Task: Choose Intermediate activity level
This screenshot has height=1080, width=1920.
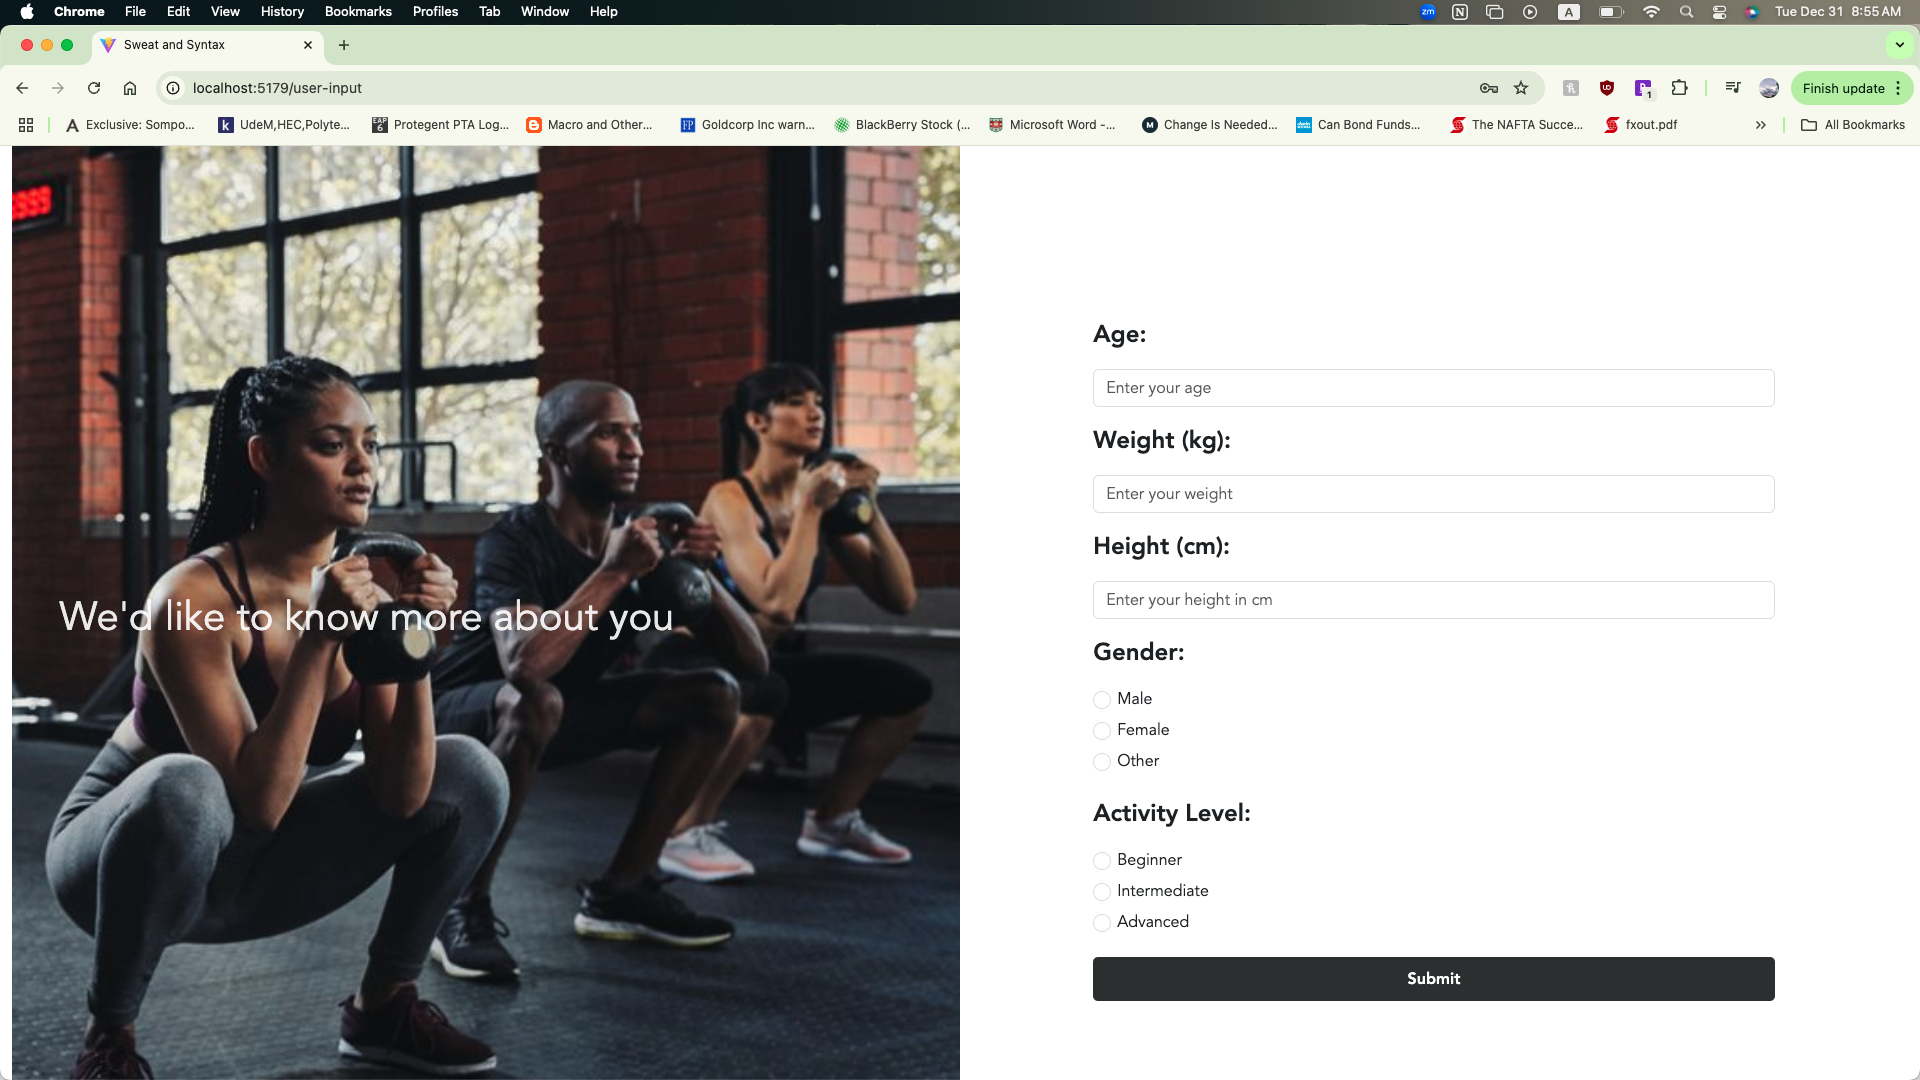Action: pyautogui.click(x=1102, y=892)
